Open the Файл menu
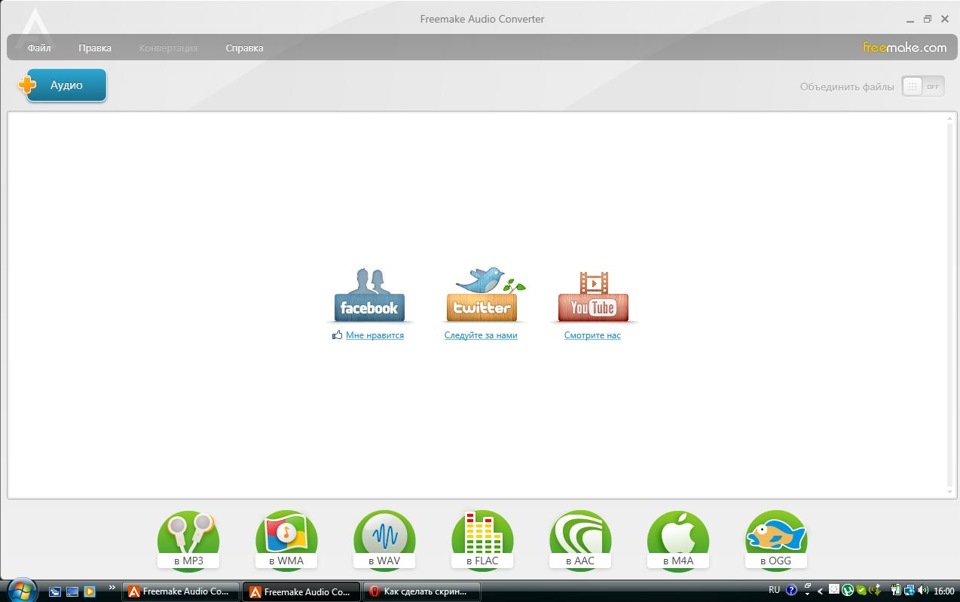 (39, 48)
